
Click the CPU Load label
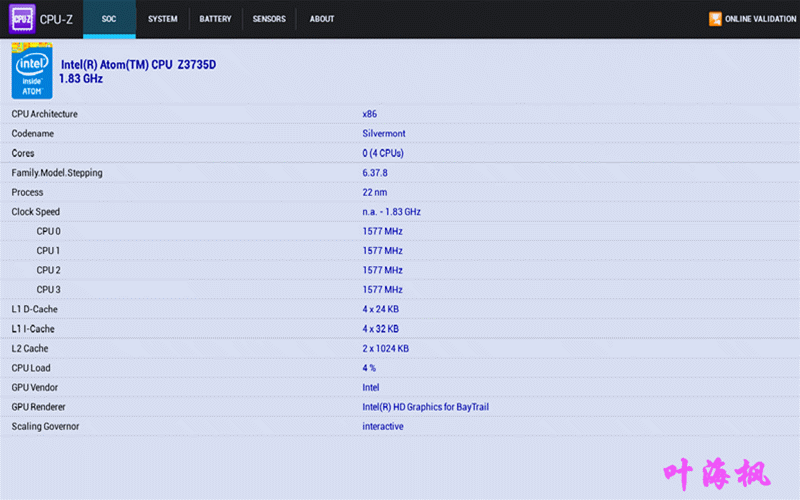(x=31, y=368)
